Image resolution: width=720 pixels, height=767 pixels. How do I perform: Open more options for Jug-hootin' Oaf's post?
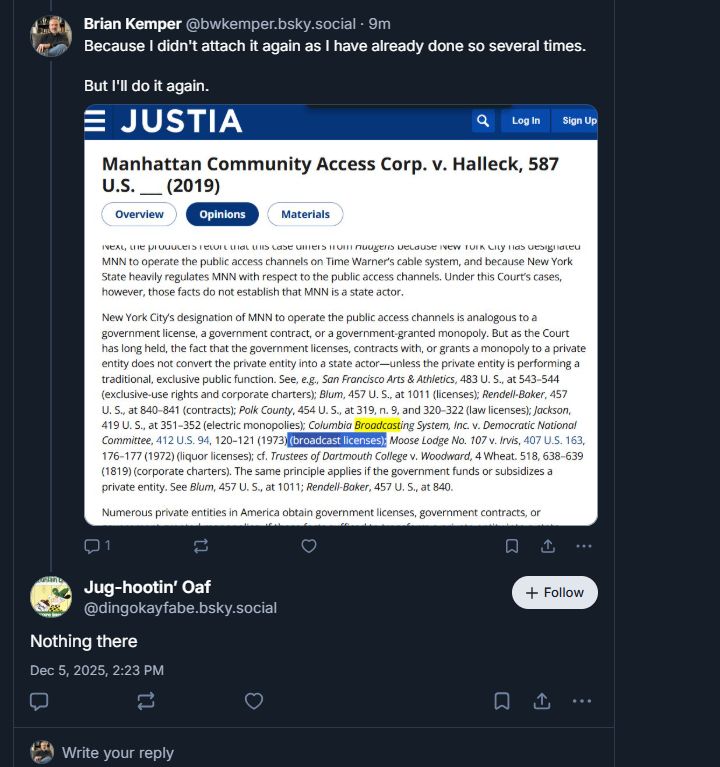582,701
